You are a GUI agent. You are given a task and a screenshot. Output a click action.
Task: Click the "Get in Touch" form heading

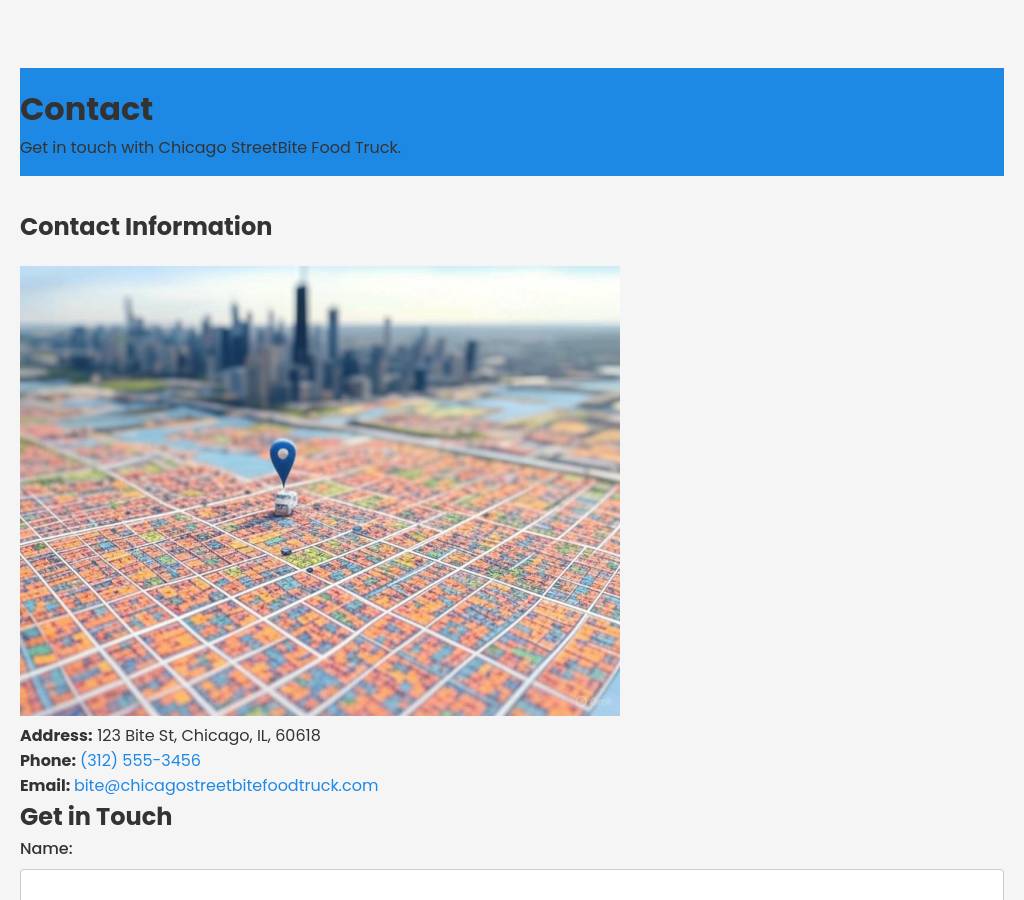pyautogui.click(x=96, y=816)
